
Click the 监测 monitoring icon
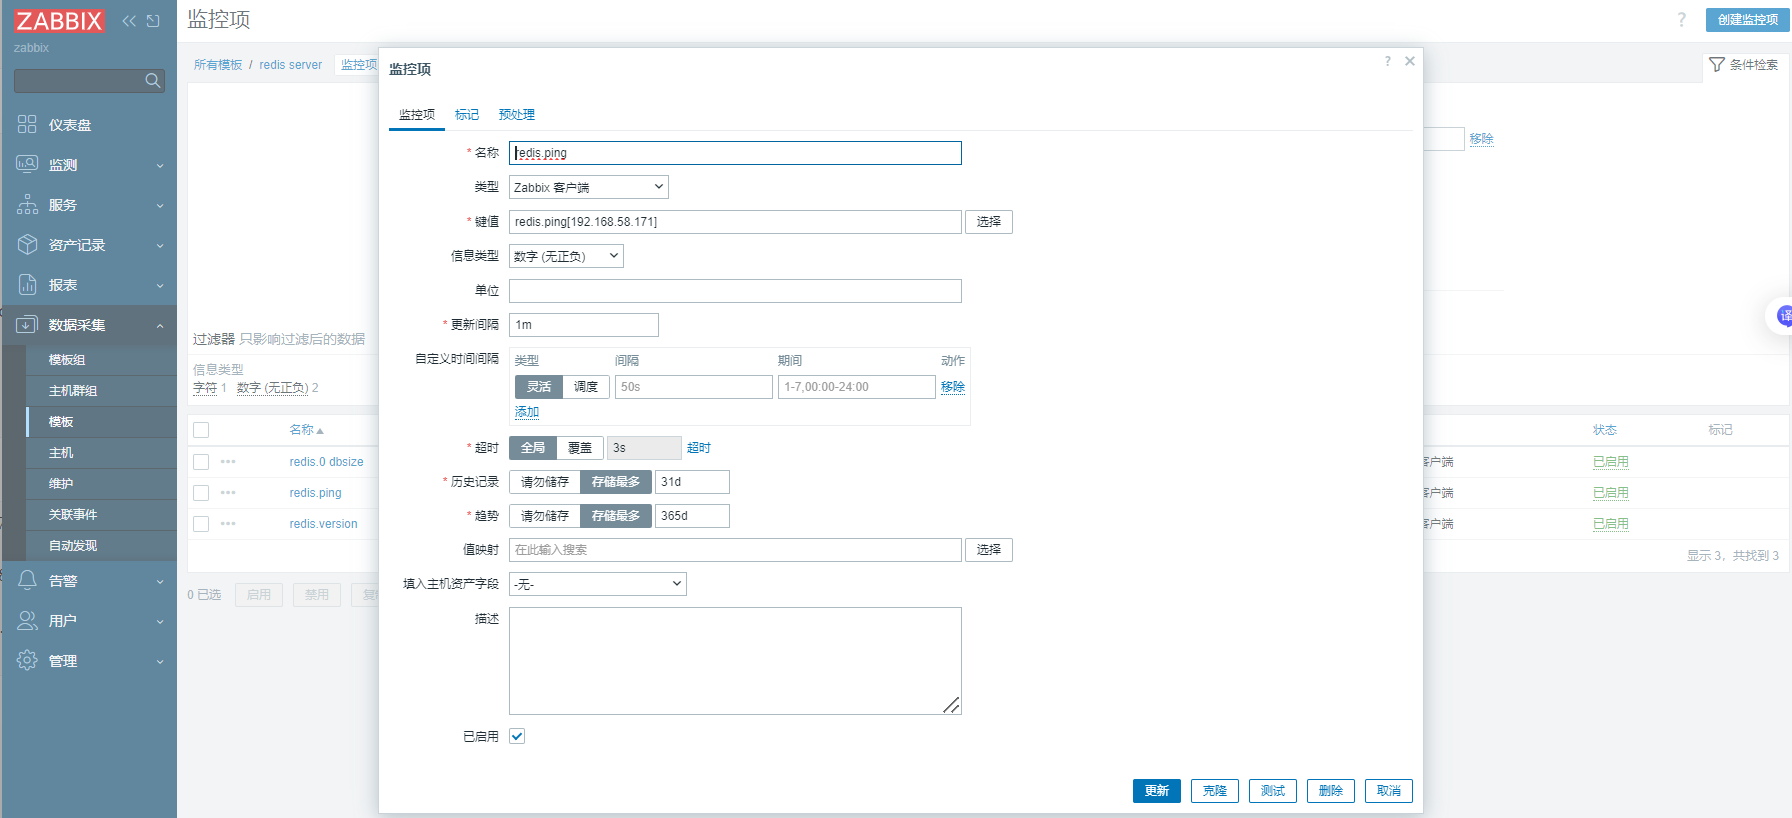27,164
